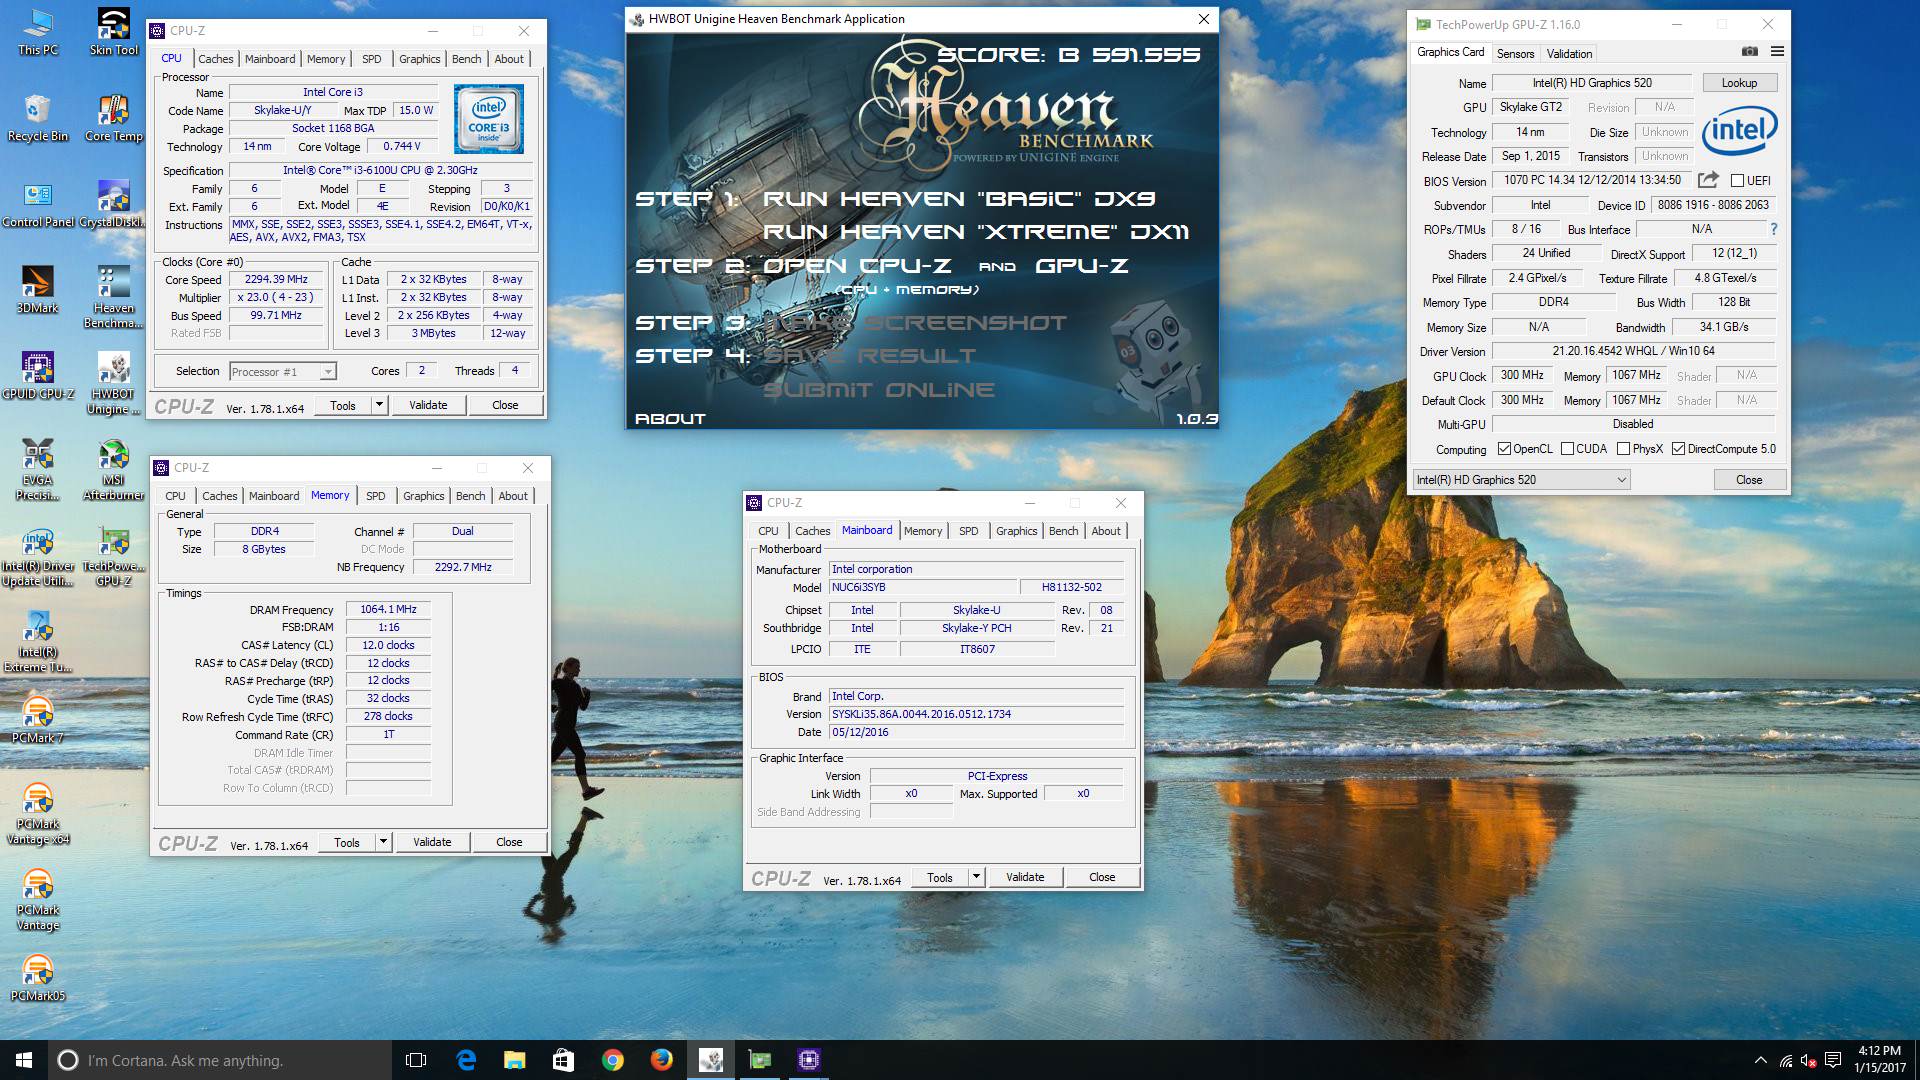Switch to Sensors tab in GPU-Z
The image size is (1920, 1080).
pos(1515,54)
